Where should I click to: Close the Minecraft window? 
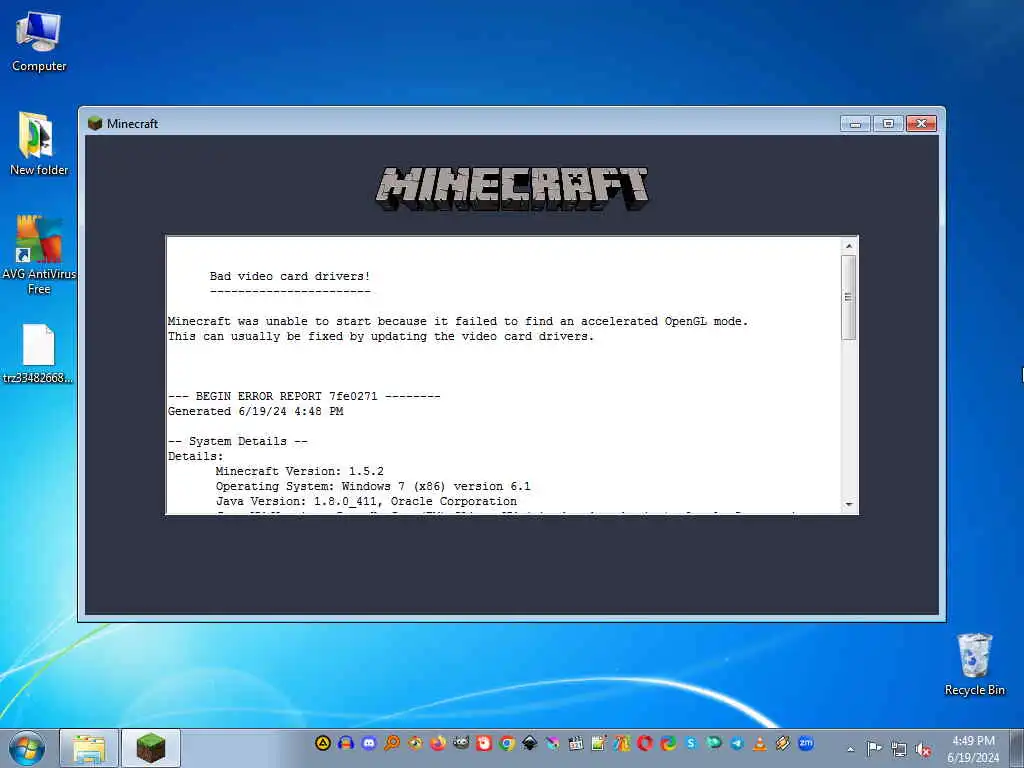(x=921, y=123)
